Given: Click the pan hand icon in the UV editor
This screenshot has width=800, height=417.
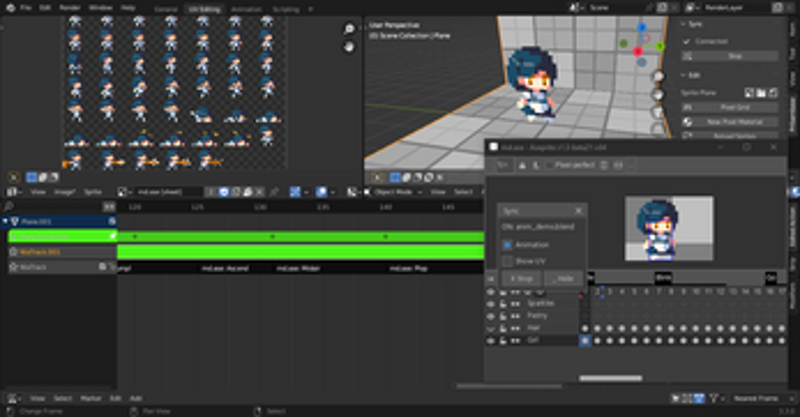Looking at the screenshot, I should point(349,47).
